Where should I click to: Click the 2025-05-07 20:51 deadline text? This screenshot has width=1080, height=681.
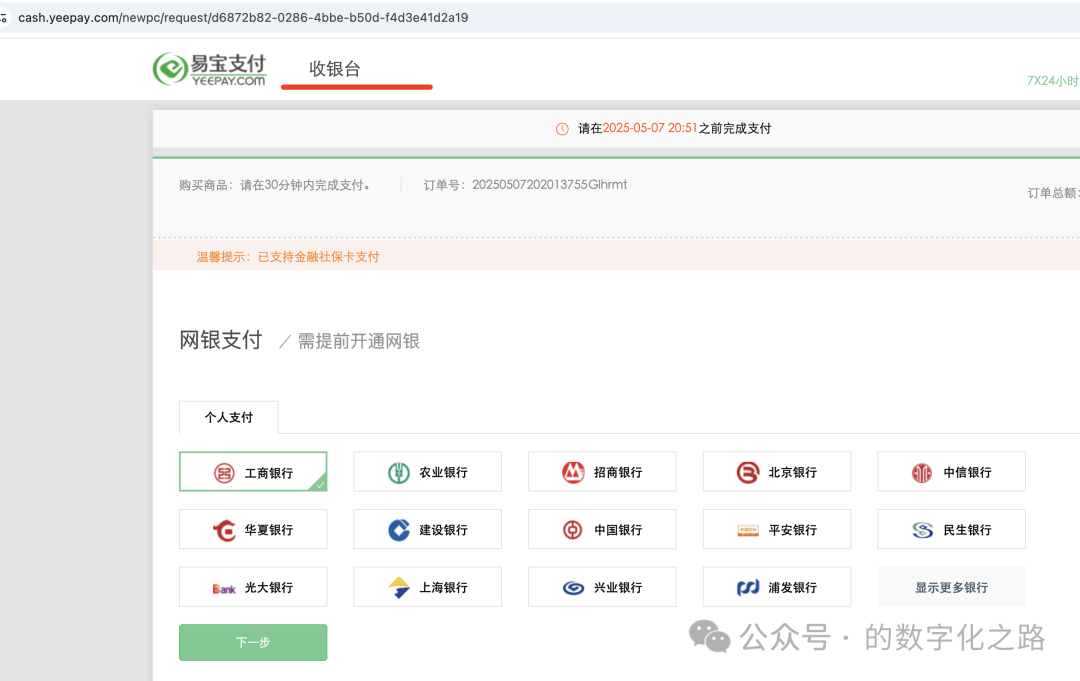coord(650,128)
